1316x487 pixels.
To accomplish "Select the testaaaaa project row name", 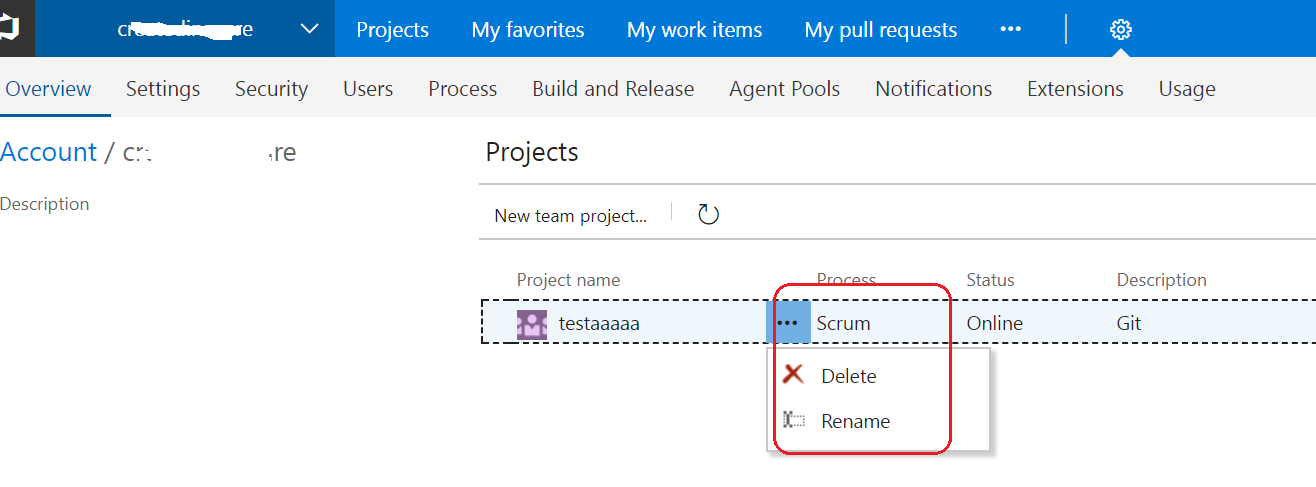I will pos(599,324).
